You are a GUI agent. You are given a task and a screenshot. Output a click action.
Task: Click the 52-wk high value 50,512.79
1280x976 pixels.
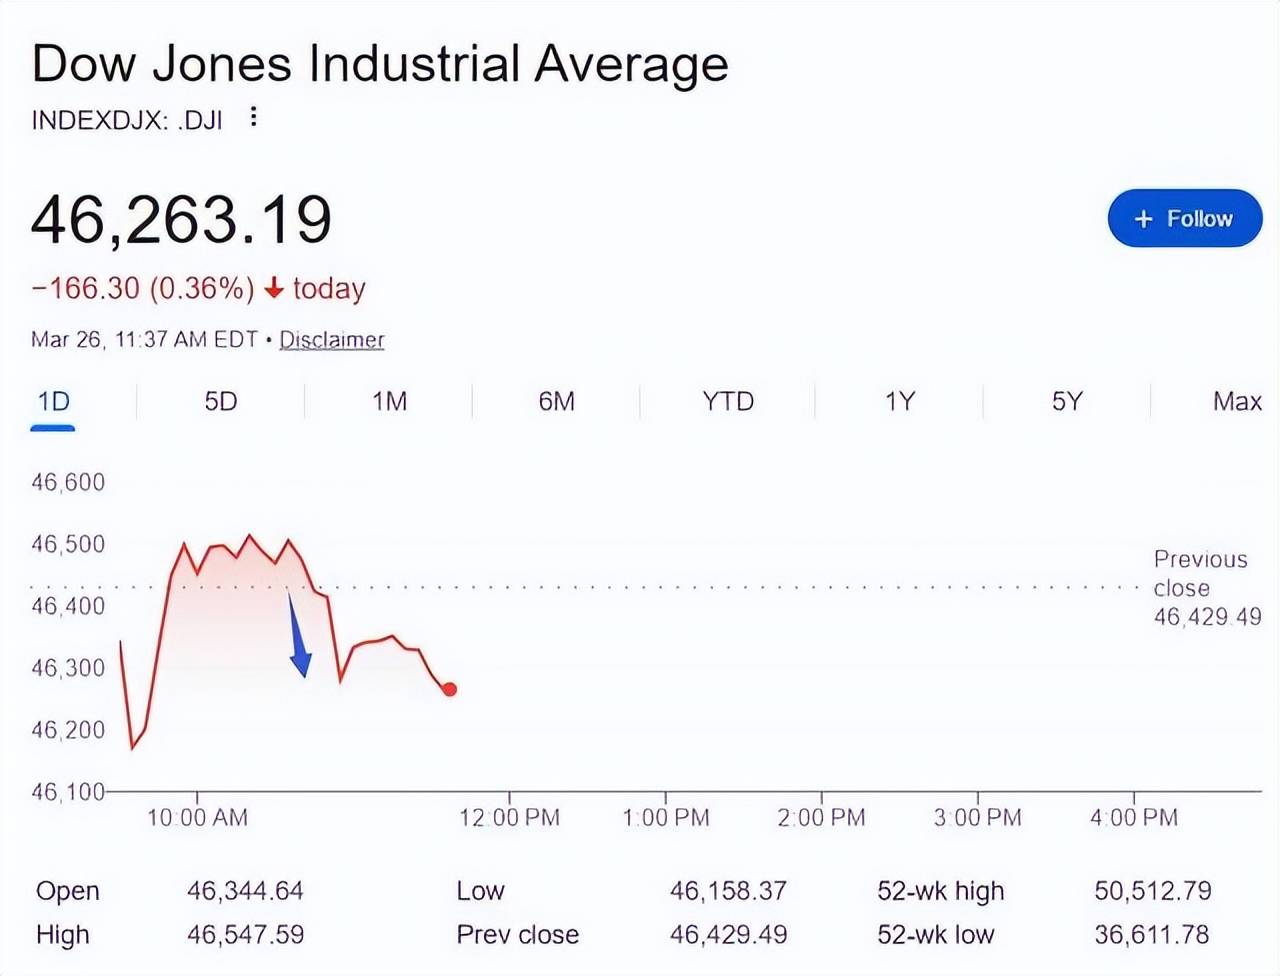coord(1152,891)
